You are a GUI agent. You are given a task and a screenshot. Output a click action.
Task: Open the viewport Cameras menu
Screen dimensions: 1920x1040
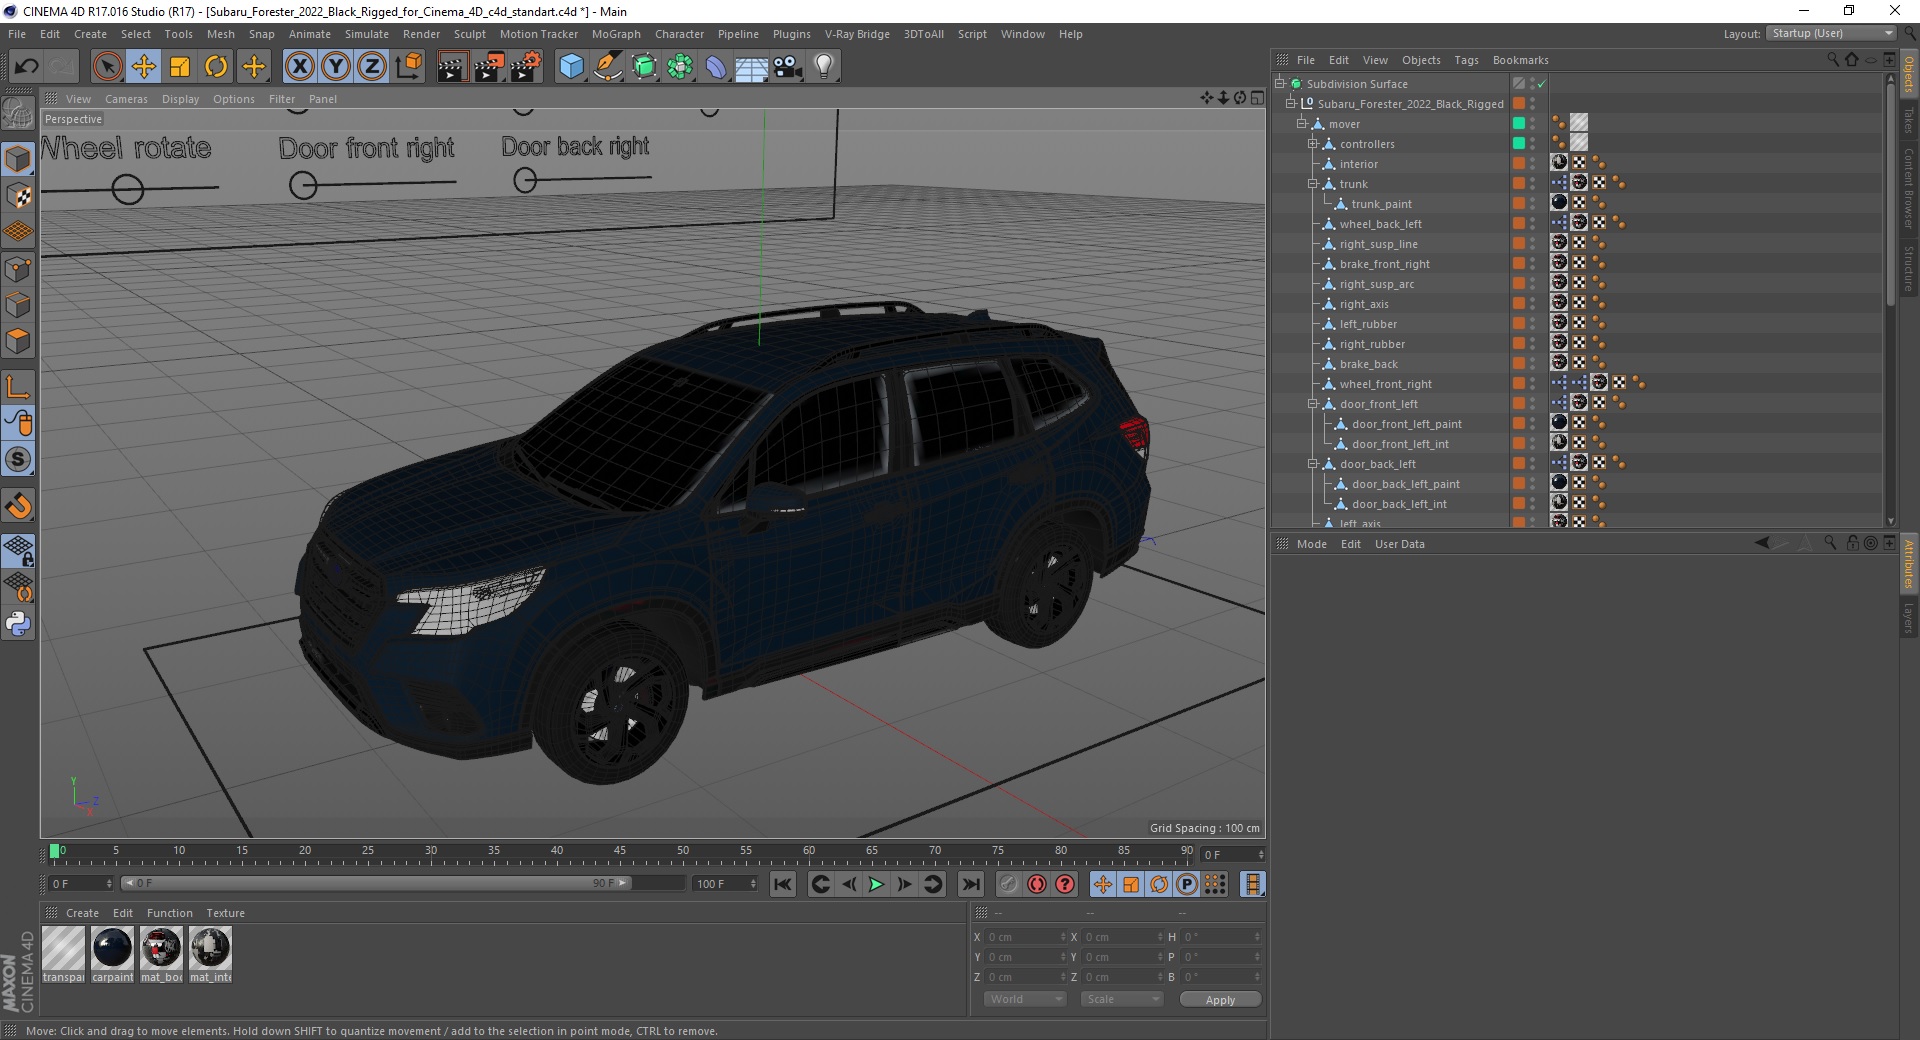coord(126,99)
